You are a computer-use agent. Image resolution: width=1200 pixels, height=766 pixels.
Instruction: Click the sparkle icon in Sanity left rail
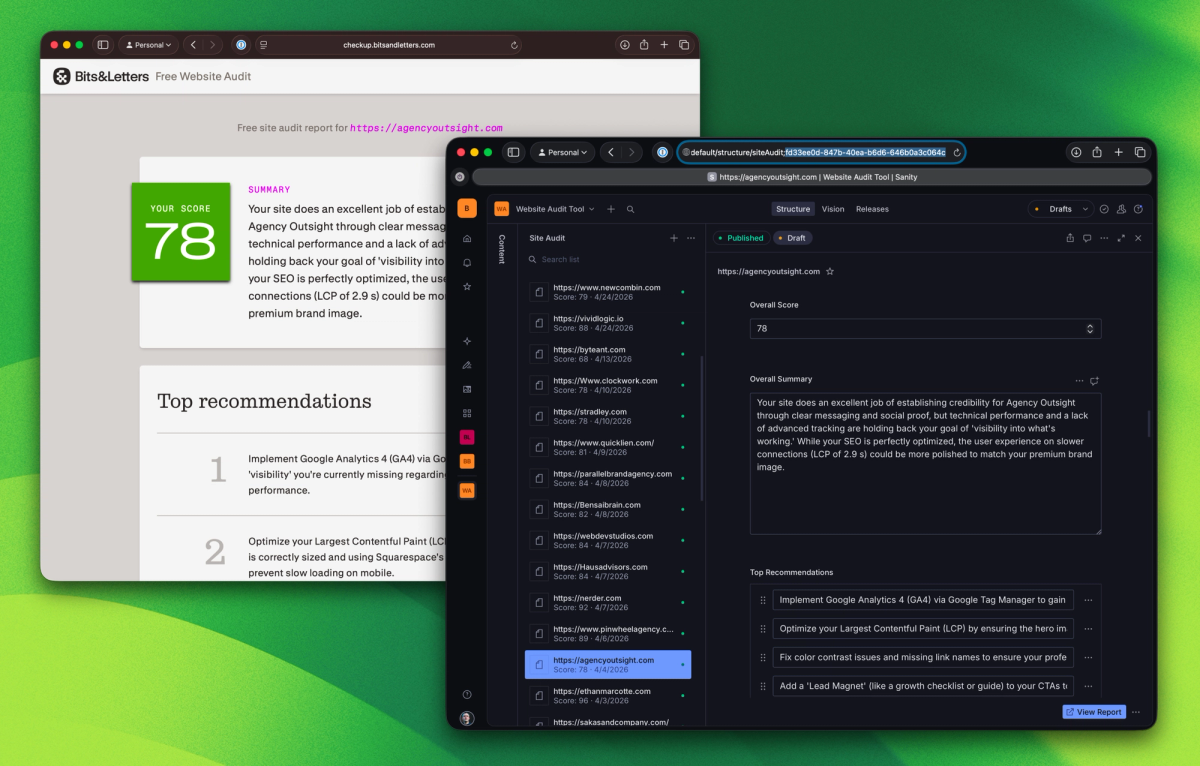[x=467, y=341]
